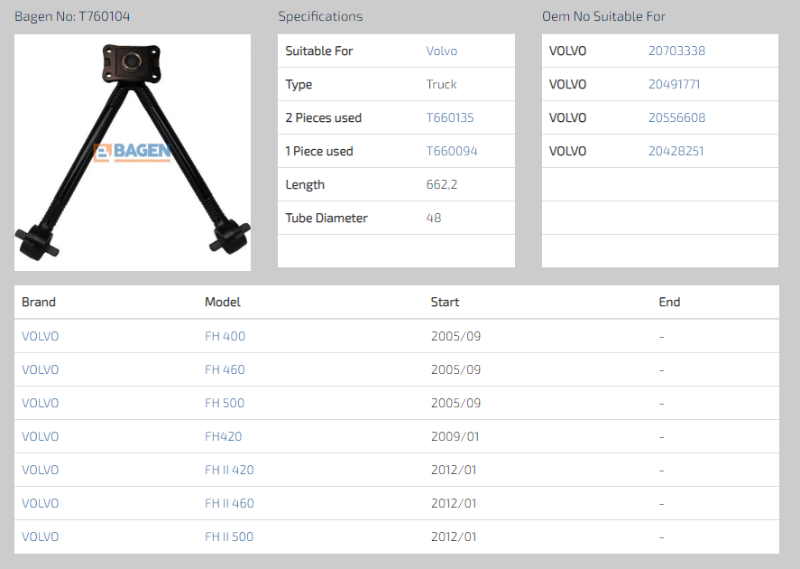800x569 pixels.
Task: Click OEM number 20703338
Action: click(677, 51)
